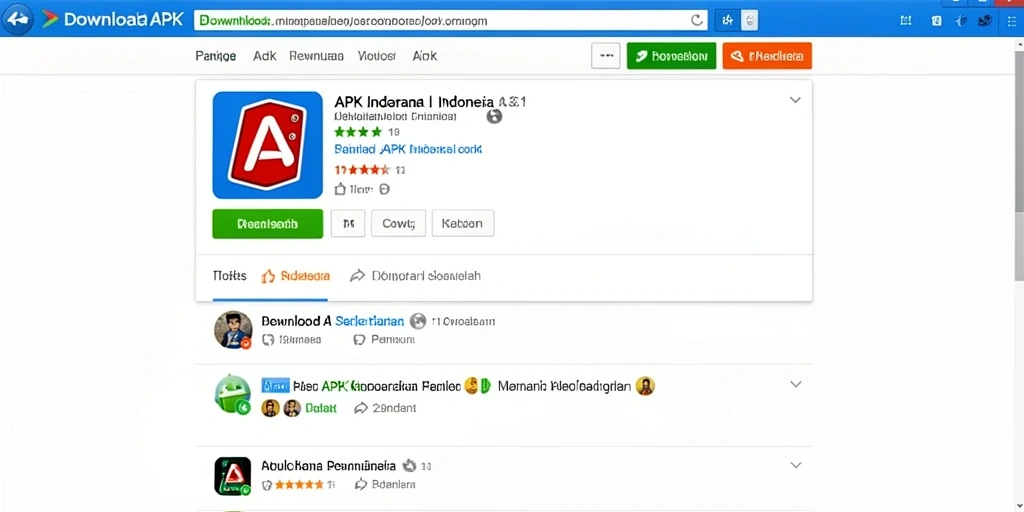Click the large red A app icon
Image resolution: width=1024 pixels, height=512 pixels.
(x=268, y=145)
